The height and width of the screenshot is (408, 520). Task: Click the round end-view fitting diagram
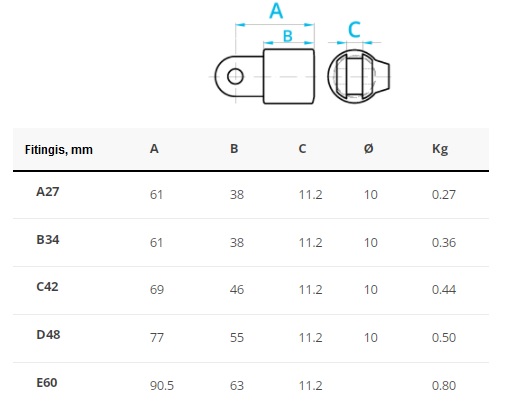[x=359, y=76]
